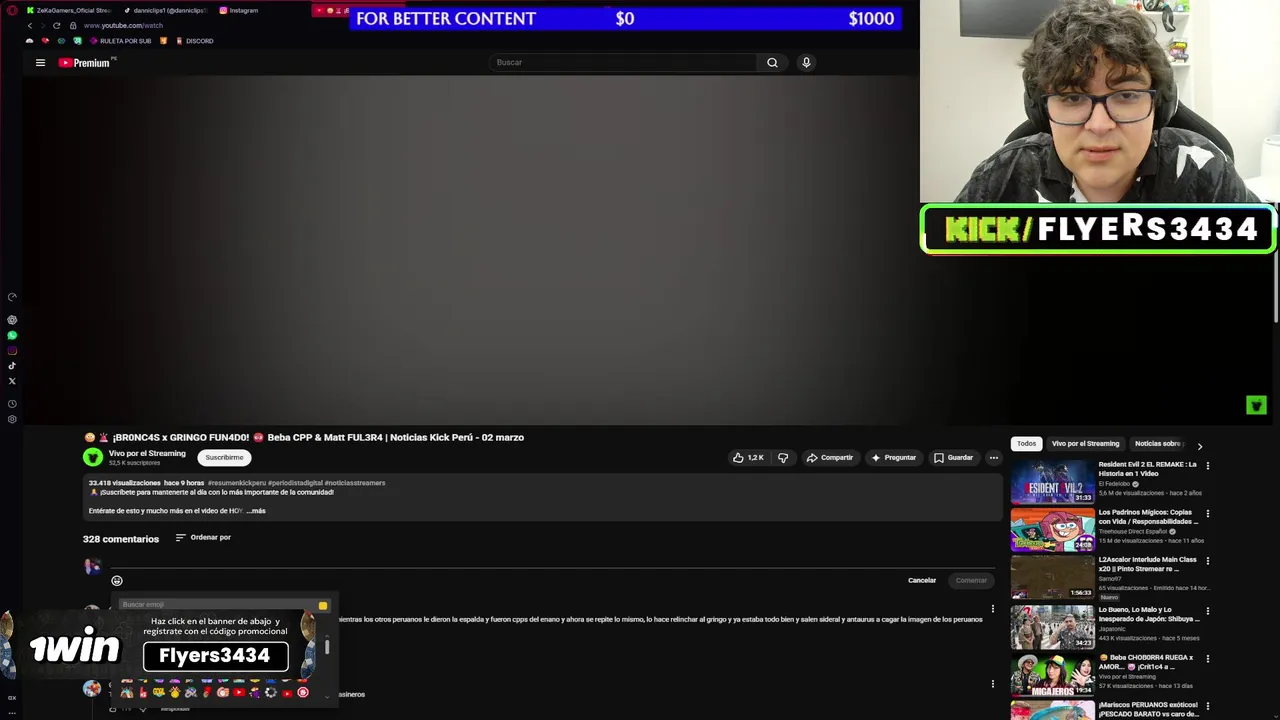Screen dimensions: 1280x720
Task: Open three-dot menu on first comment
Action: click(x=993, y=609)
